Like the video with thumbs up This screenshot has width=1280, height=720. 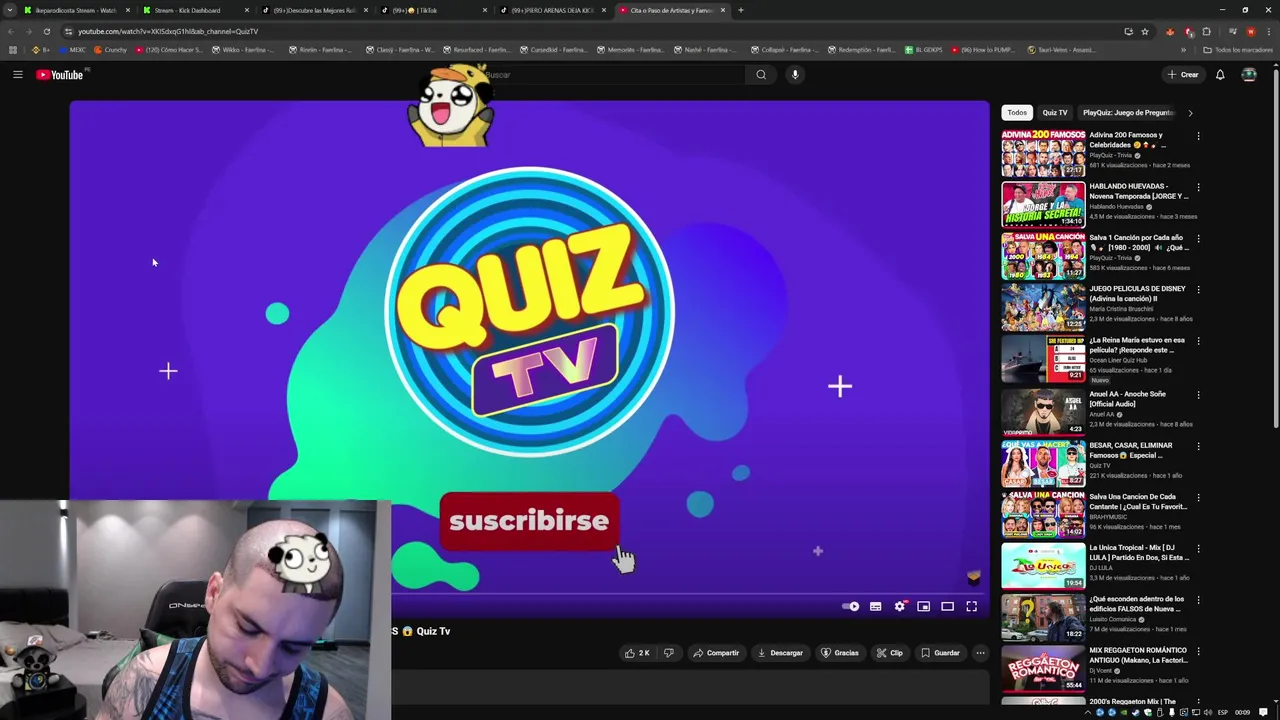pyautogui.click(x=637, y=653)
